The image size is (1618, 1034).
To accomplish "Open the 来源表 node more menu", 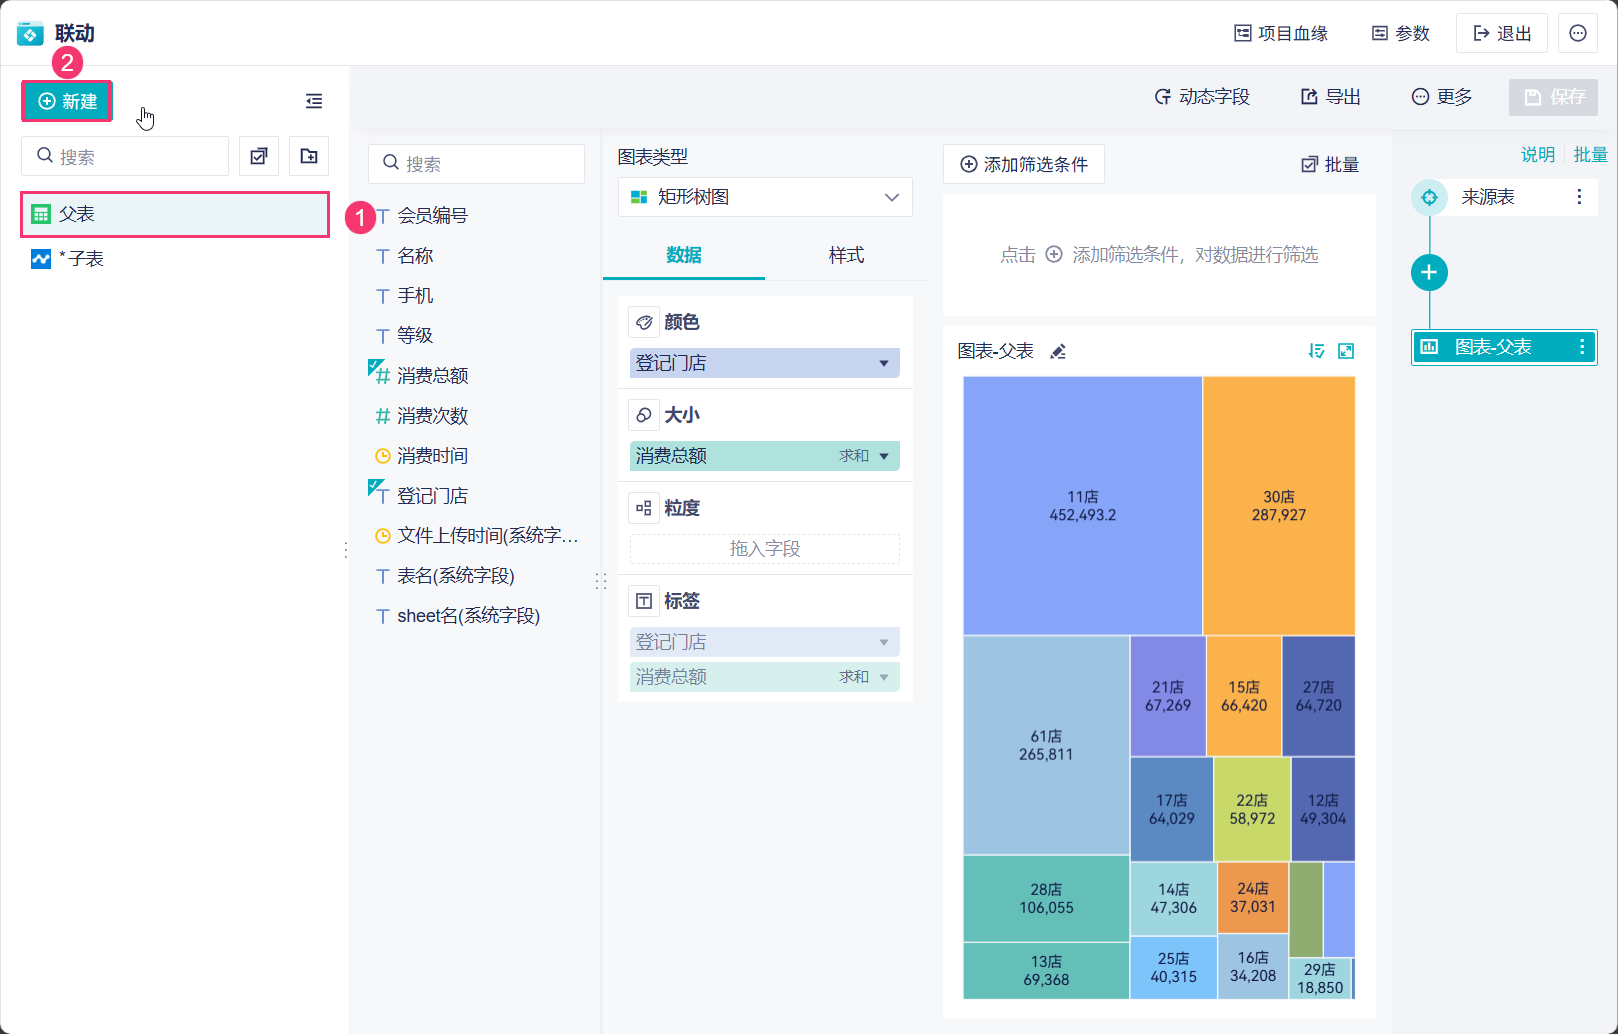I will (1579, 197).
